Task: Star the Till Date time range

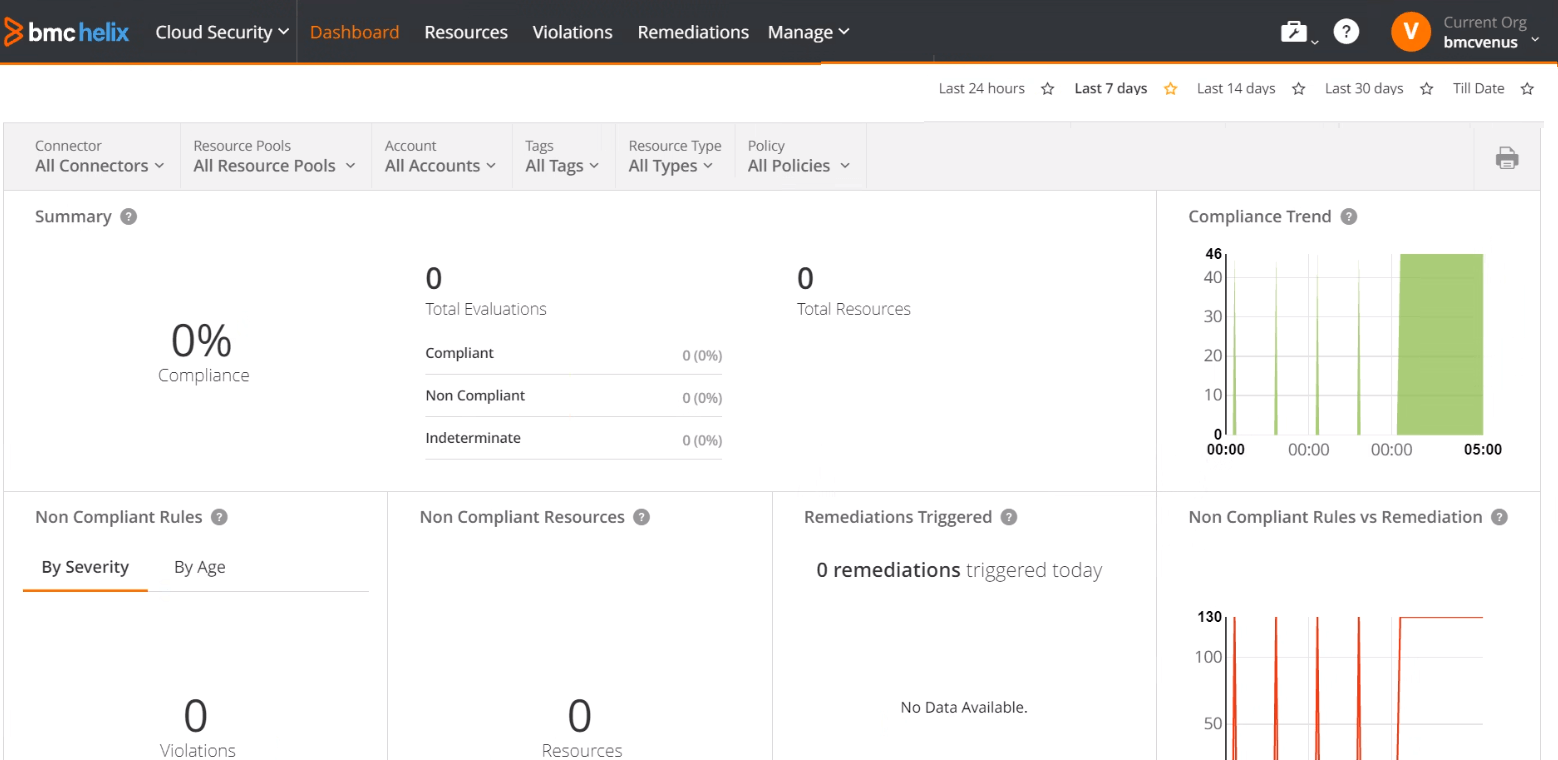Action: tap(1527, 88)
